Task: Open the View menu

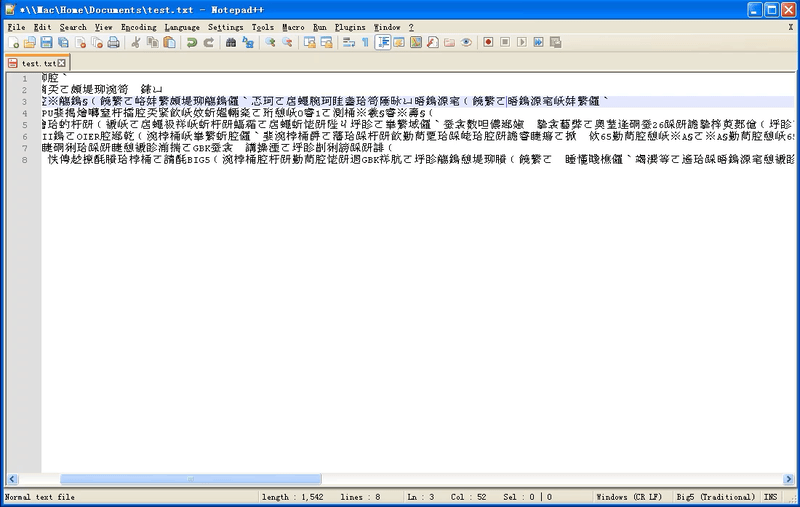Action: (104, 28)
